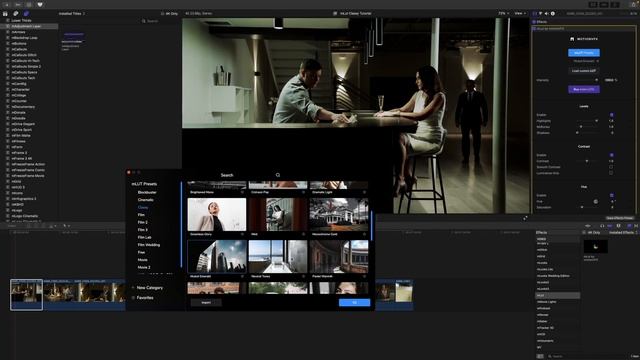Click the search field in titles browser

pos(159,21)
